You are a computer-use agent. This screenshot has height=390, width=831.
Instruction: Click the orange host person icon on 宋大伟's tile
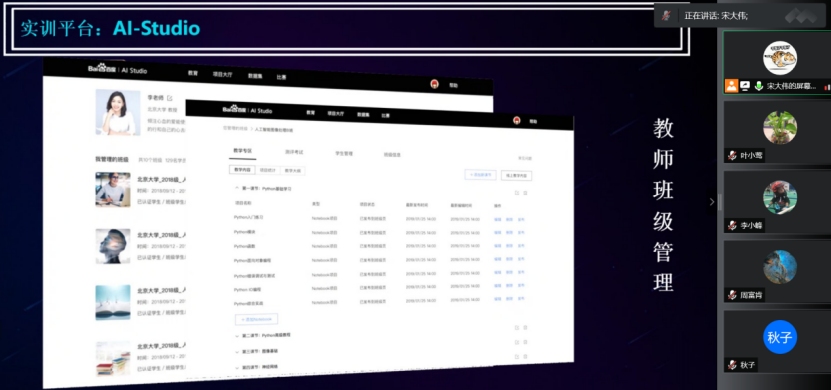(x=732, y=86)
